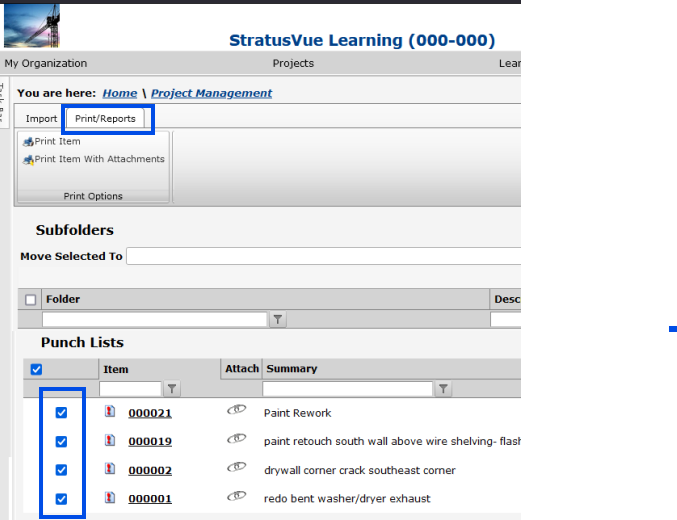Viewport: 677px width, 520px height.
Task: Sort by the Summary column header
Action: click(292, 369)
